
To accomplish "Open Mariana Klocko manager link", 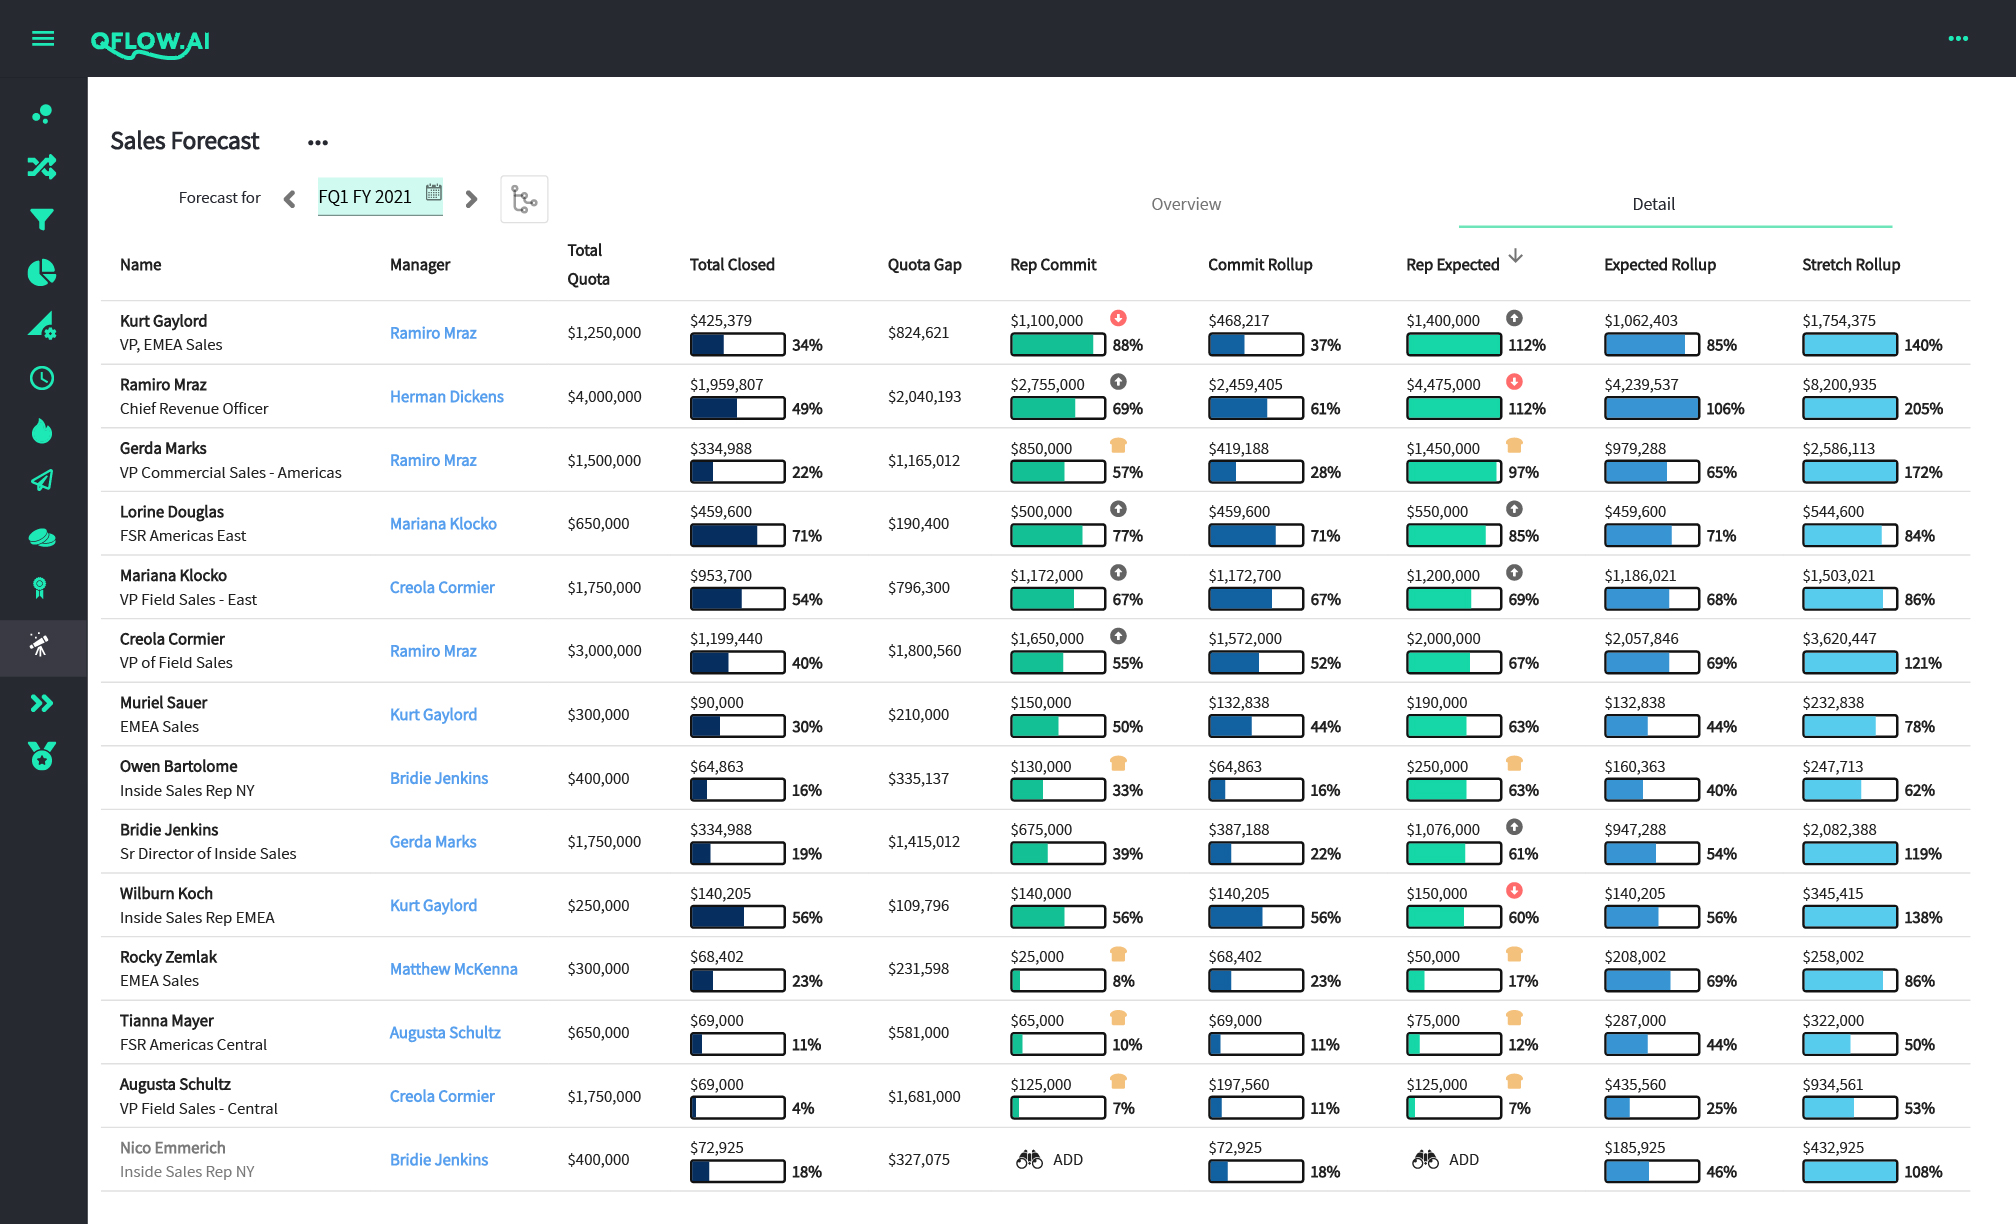I will click(x=443, y=524).
